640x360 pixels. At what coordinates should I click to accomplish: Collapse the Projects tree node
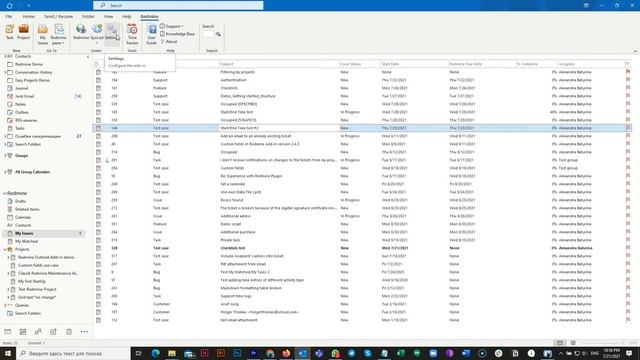[x=5, y=249]
